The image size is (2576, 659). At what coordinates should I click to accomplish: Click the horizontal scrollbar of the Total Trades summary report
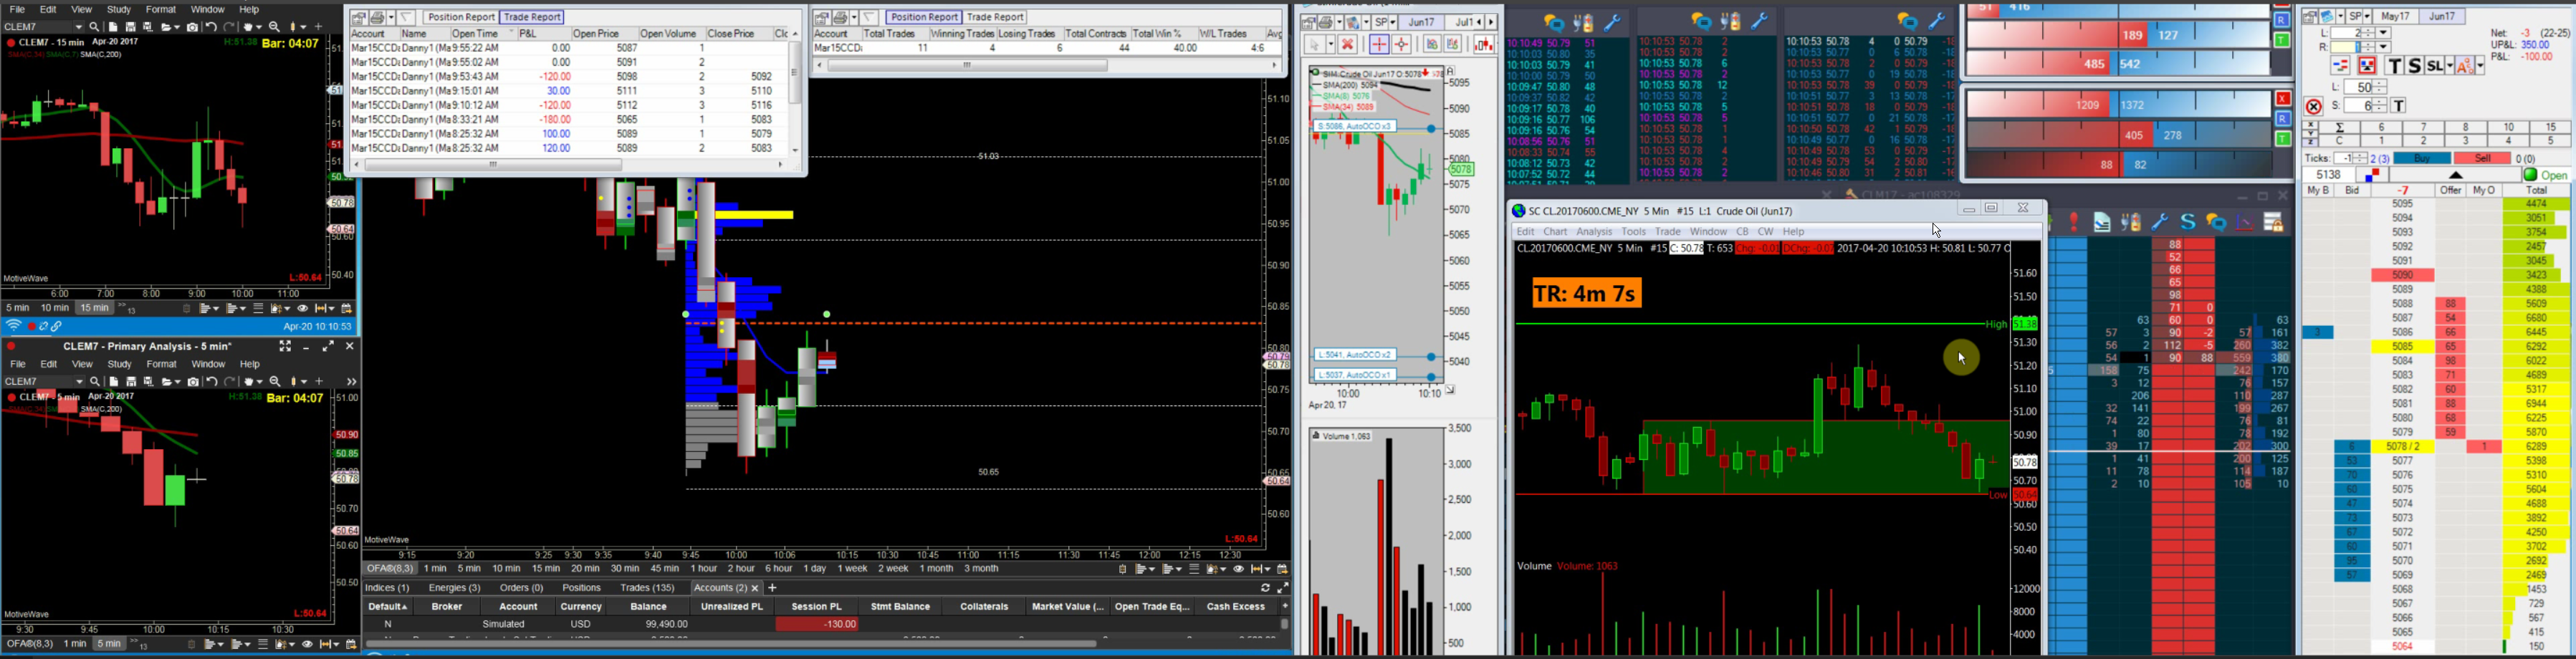click(967, 66)
